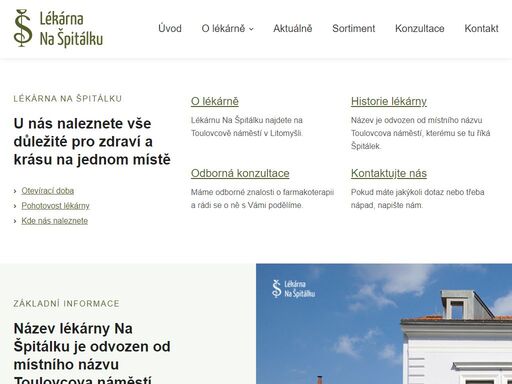Navigate to the Konzultace page
The image size is (512, 384).
tap(419, 28)
